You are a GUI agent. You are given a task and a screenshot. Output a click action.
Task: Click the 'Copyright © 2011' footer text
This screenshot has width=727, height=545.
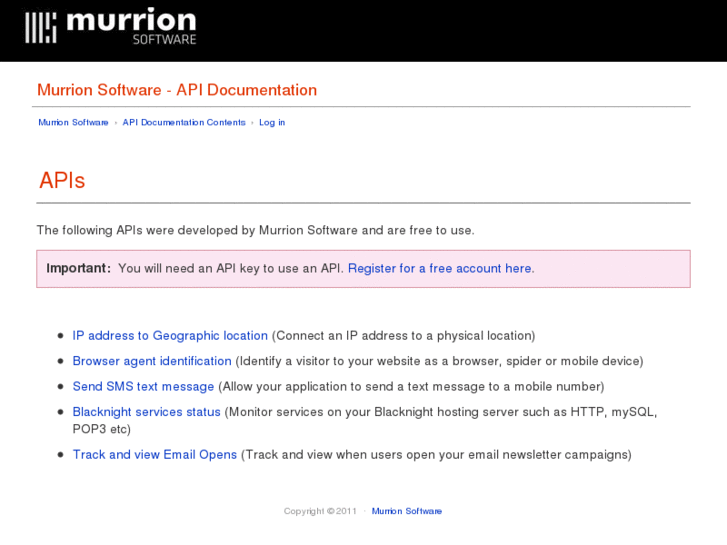pos(320,511)
